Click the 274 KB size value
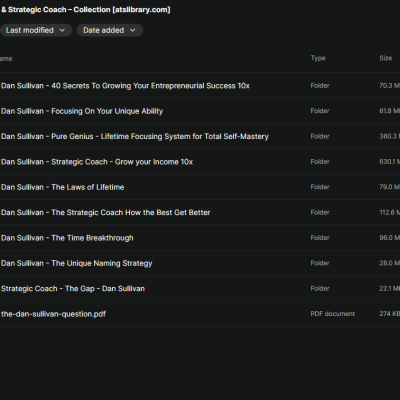 coord(389,314)
